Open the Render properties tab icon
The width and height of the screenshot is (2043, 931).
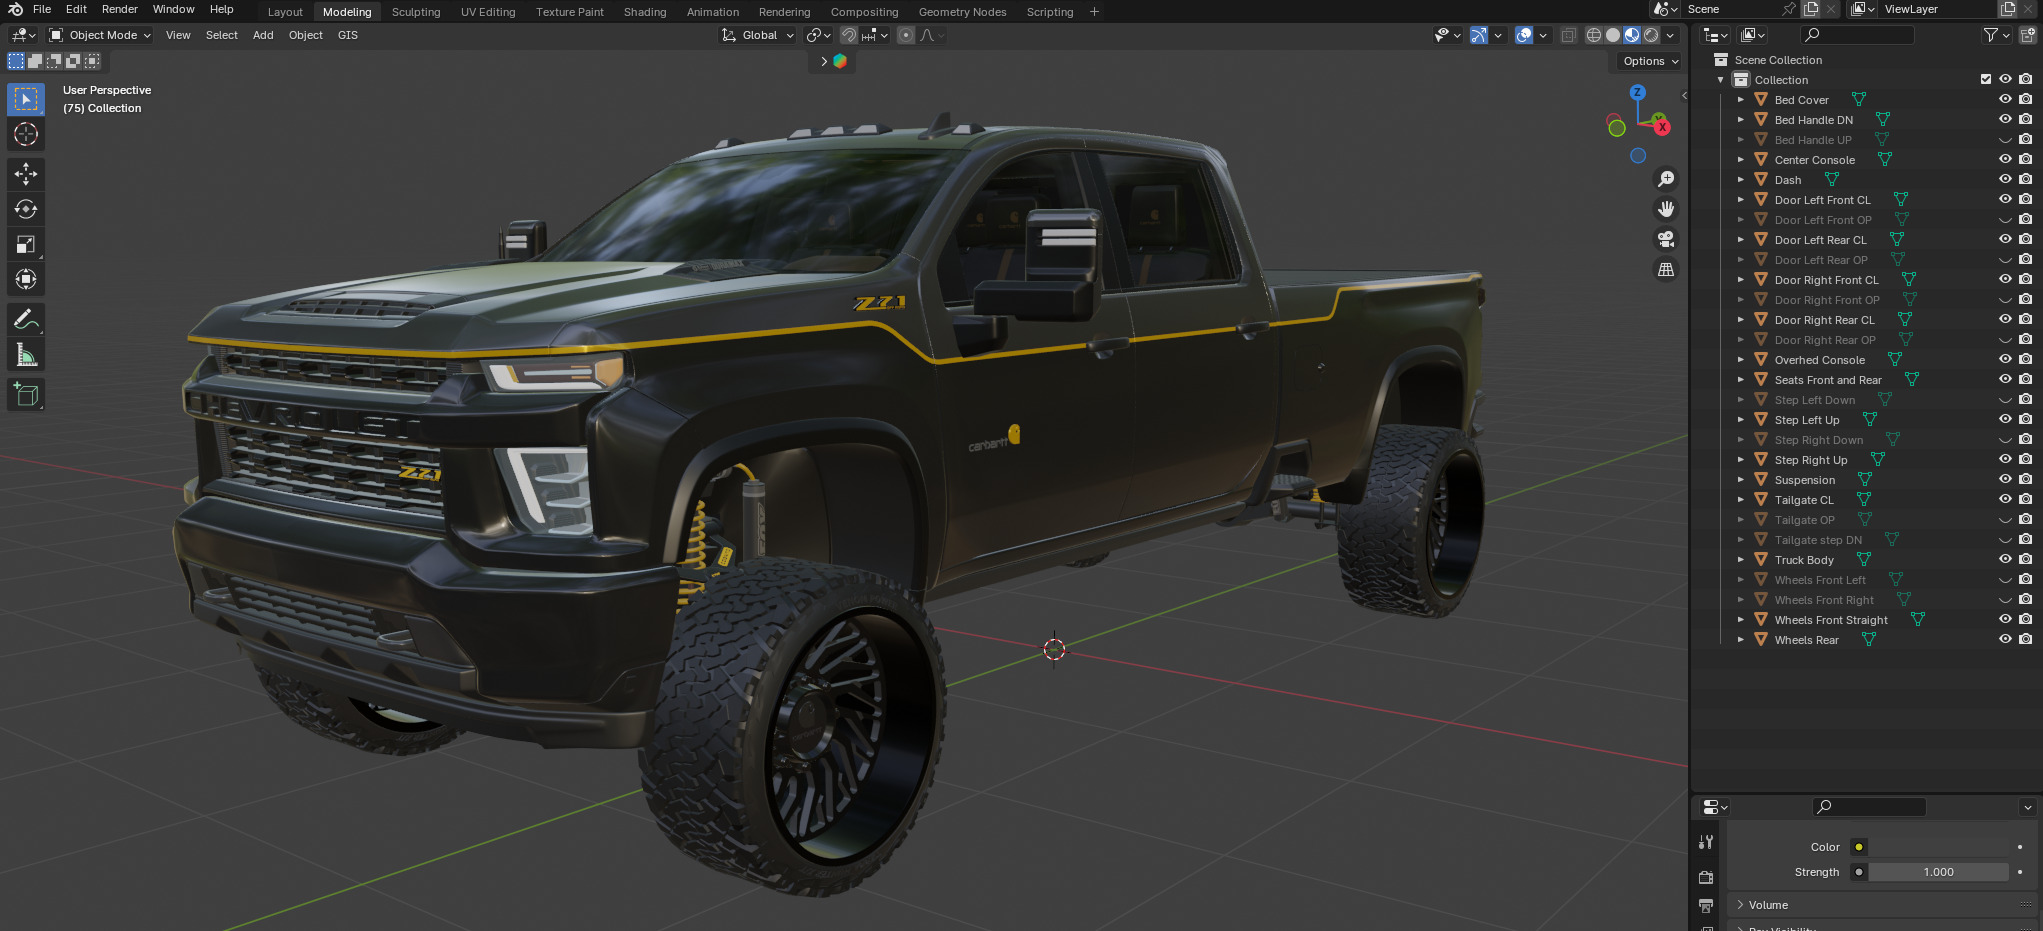tap(1706, 877)
